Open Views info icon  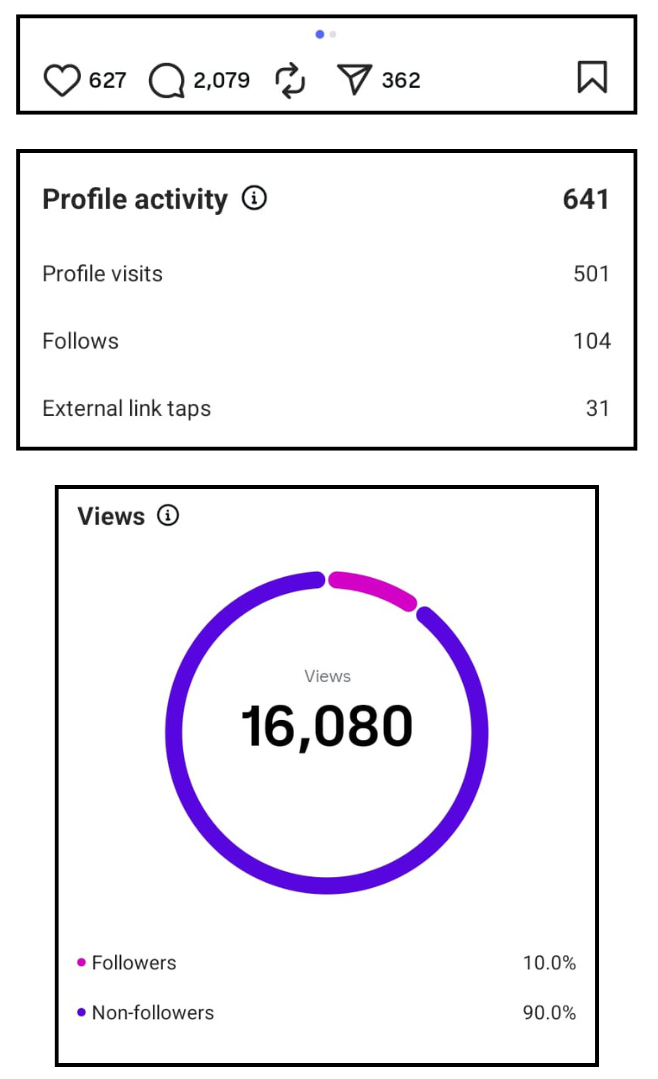(168, 516)
